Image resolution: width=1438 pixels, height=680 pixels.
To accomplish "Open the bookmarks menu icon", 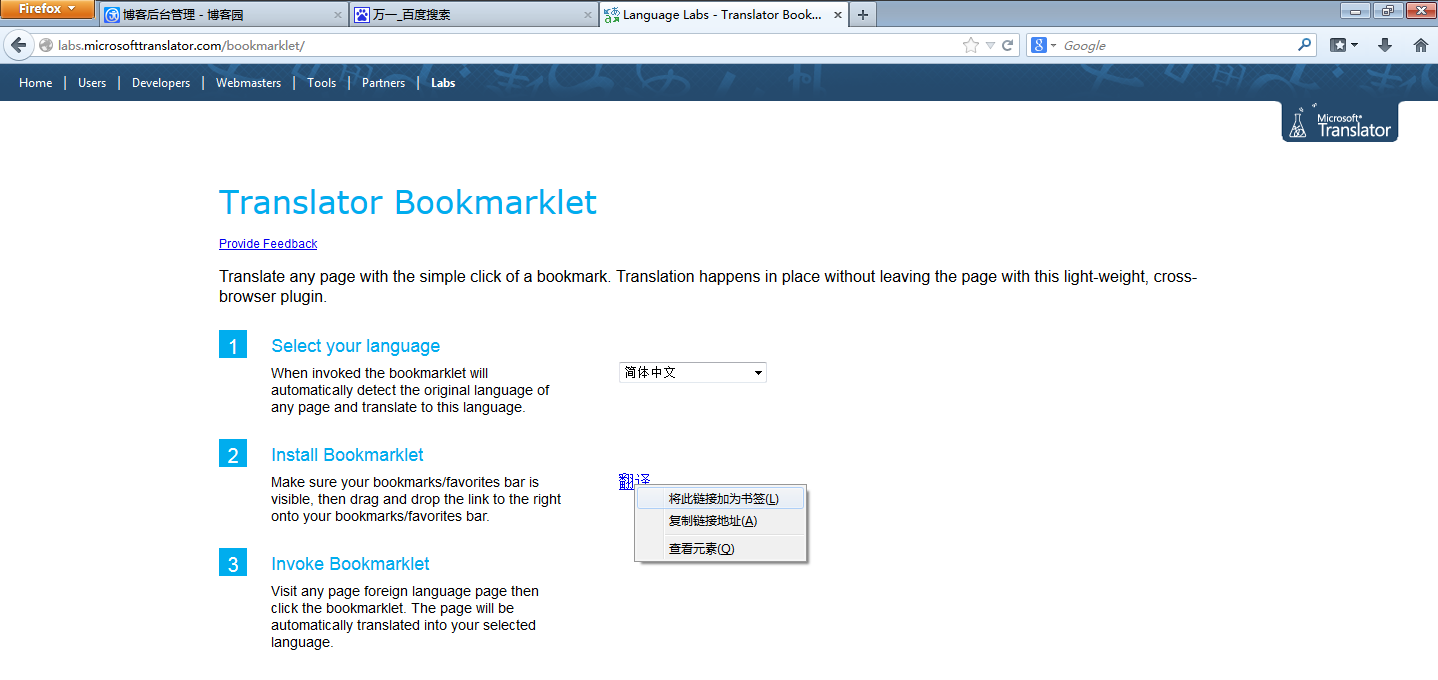I will click(x=1344, y=45).
